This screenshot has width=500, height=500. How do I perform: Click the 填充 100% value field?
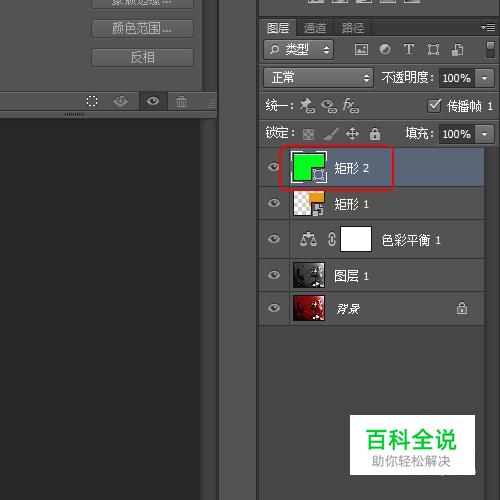click(x=456, y=134)
